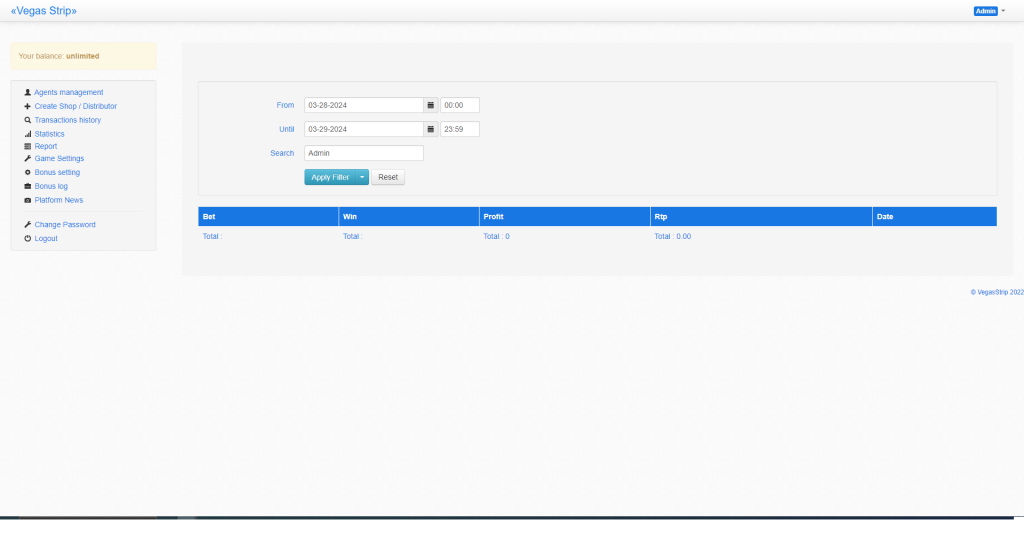Screen dimensions: 1024x560
Task: Expand the Apply Filter dropdown arrow
Action: [362, 177]
